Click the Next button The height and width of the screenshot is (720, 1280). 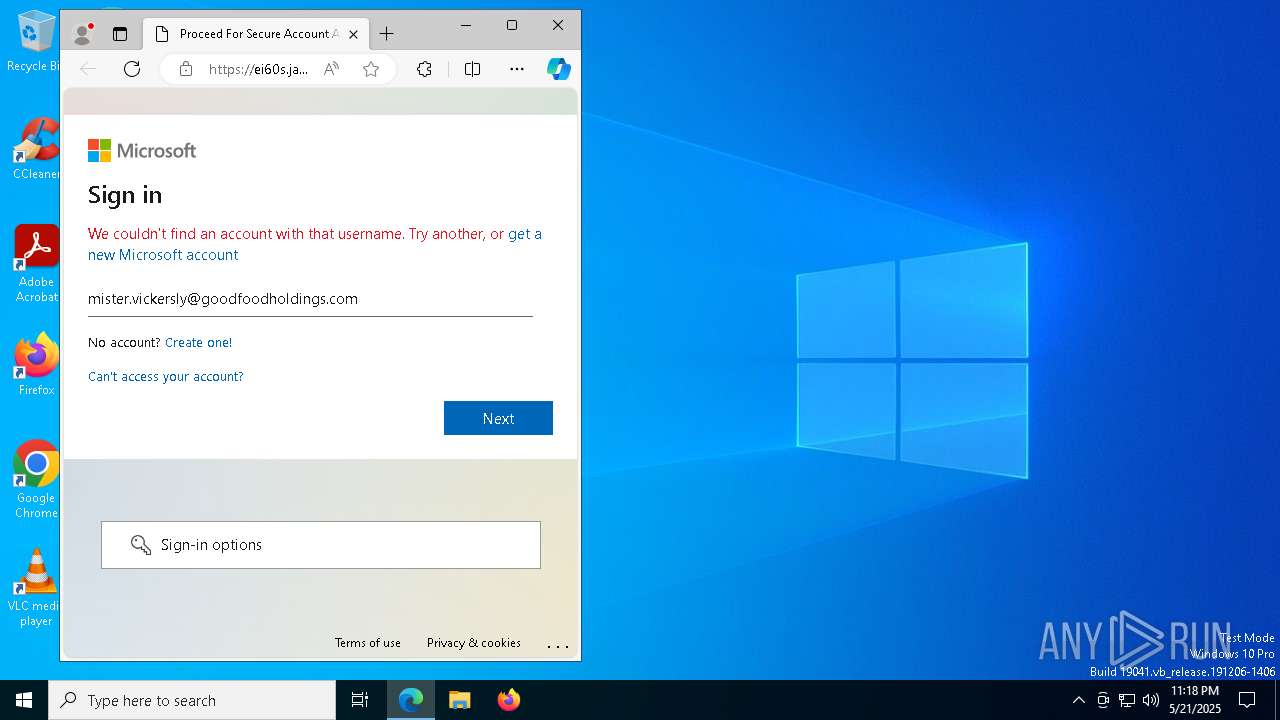[498, 418]
